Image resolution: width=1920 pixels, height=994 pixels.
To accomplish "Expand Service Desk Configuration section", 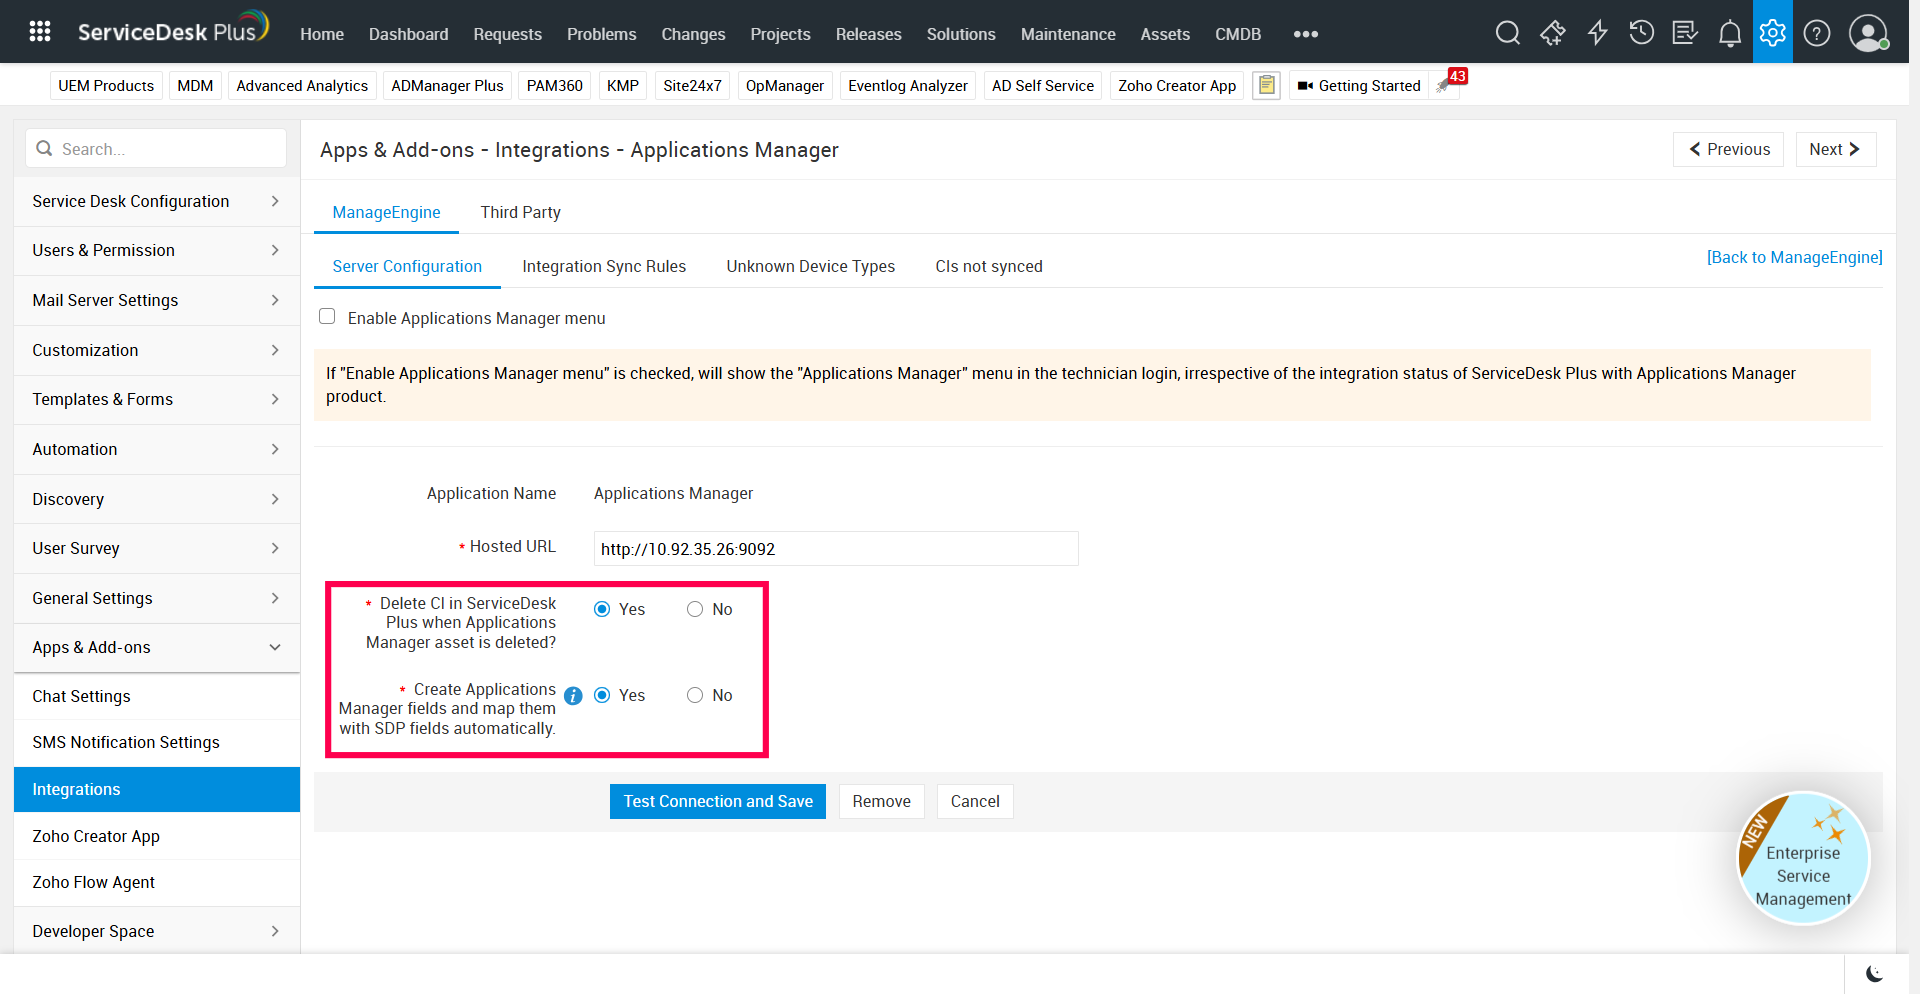I will click(157, 201).
